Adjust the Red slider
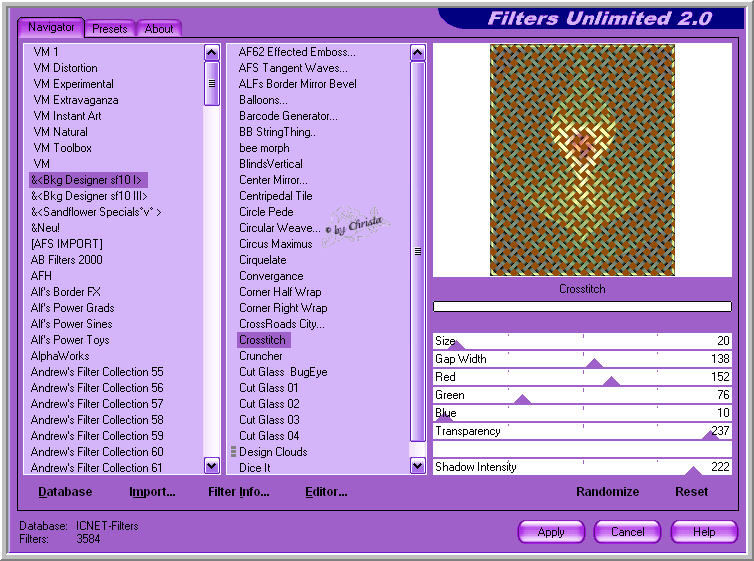 click(582, 377)
